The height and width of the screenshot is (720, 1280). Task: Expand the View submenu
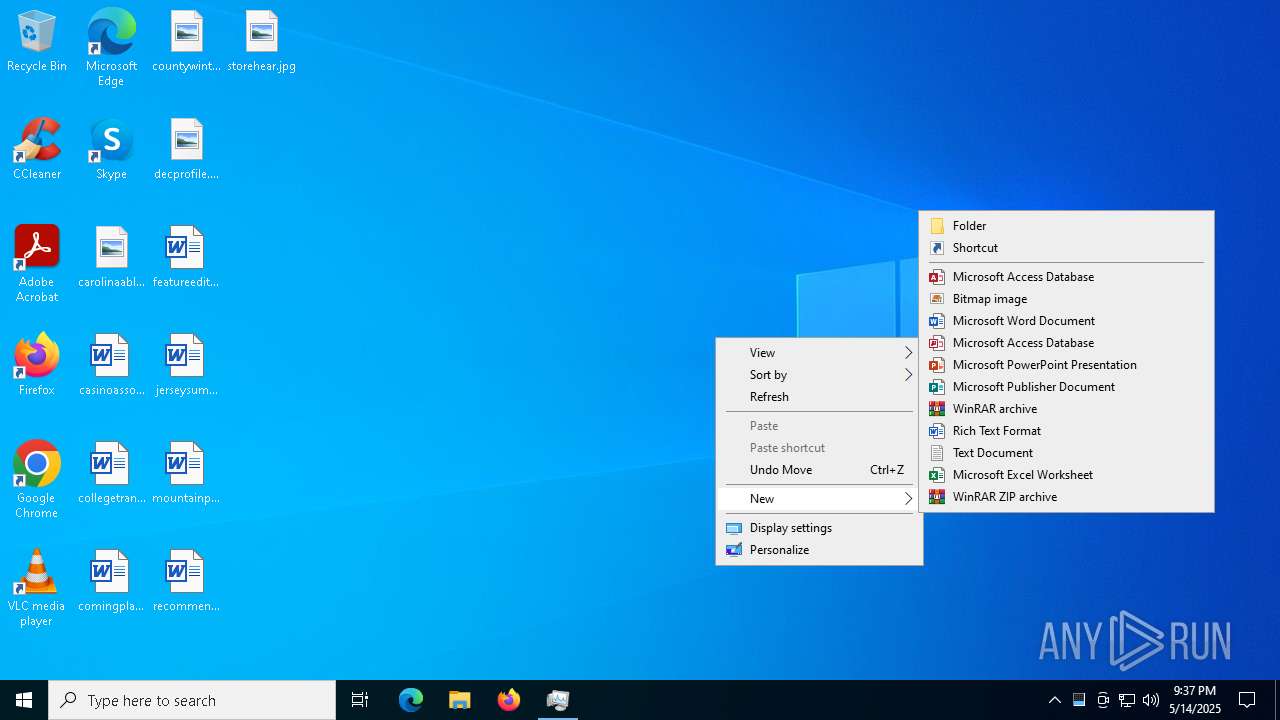(819, 352)
